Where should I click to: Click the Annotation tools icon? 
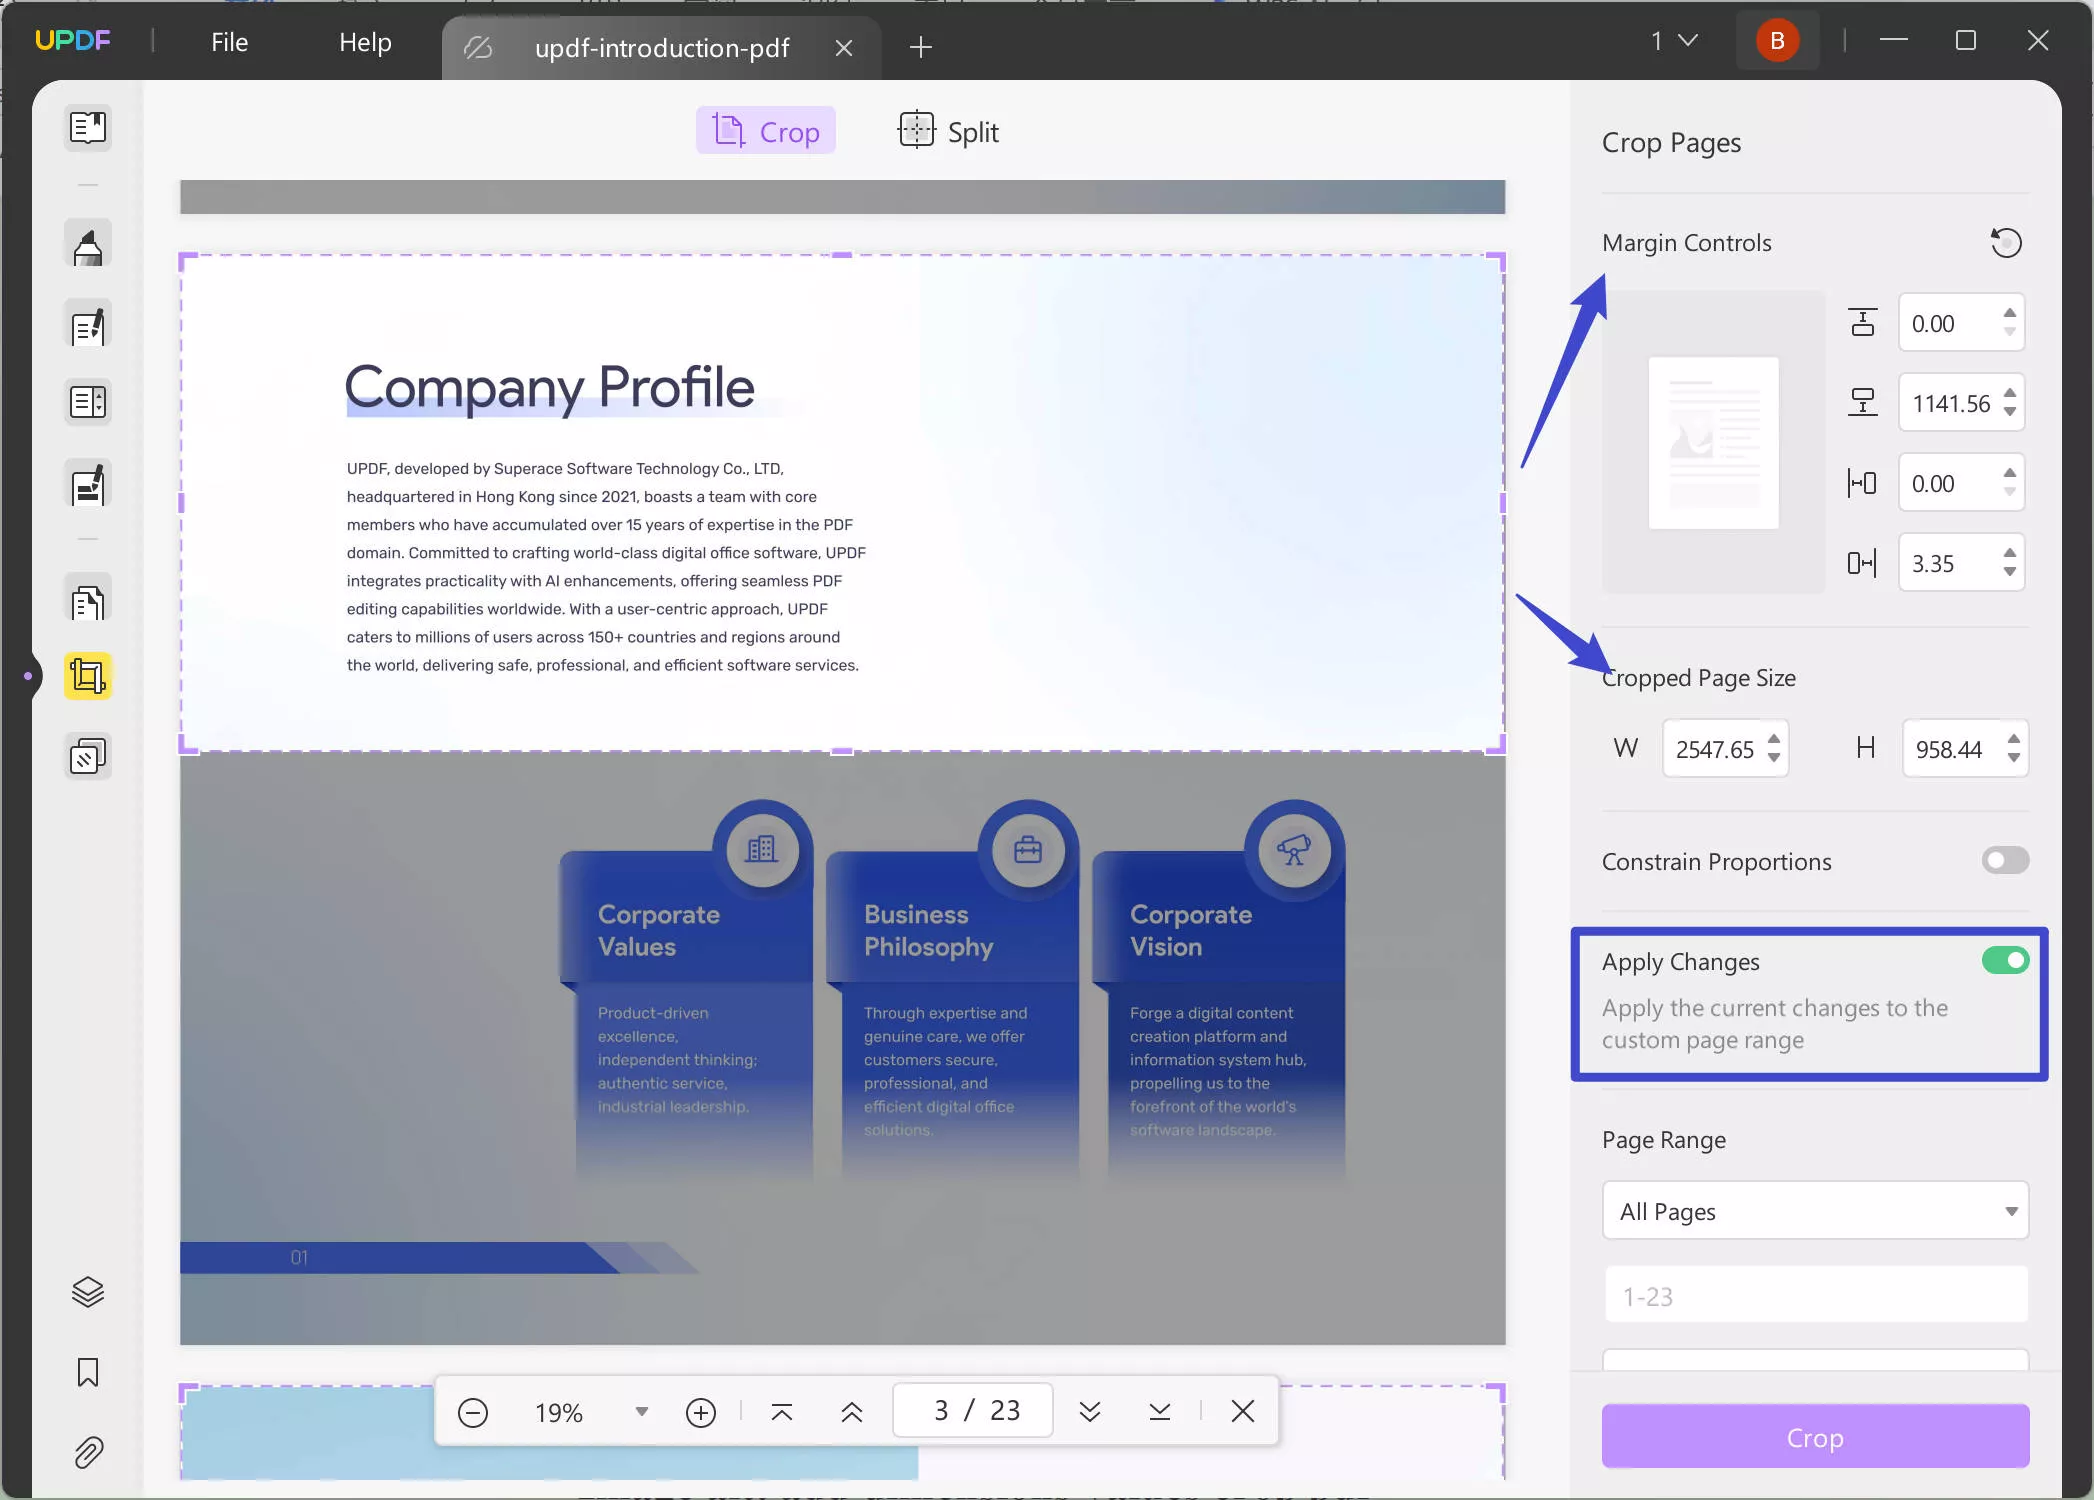88,245
